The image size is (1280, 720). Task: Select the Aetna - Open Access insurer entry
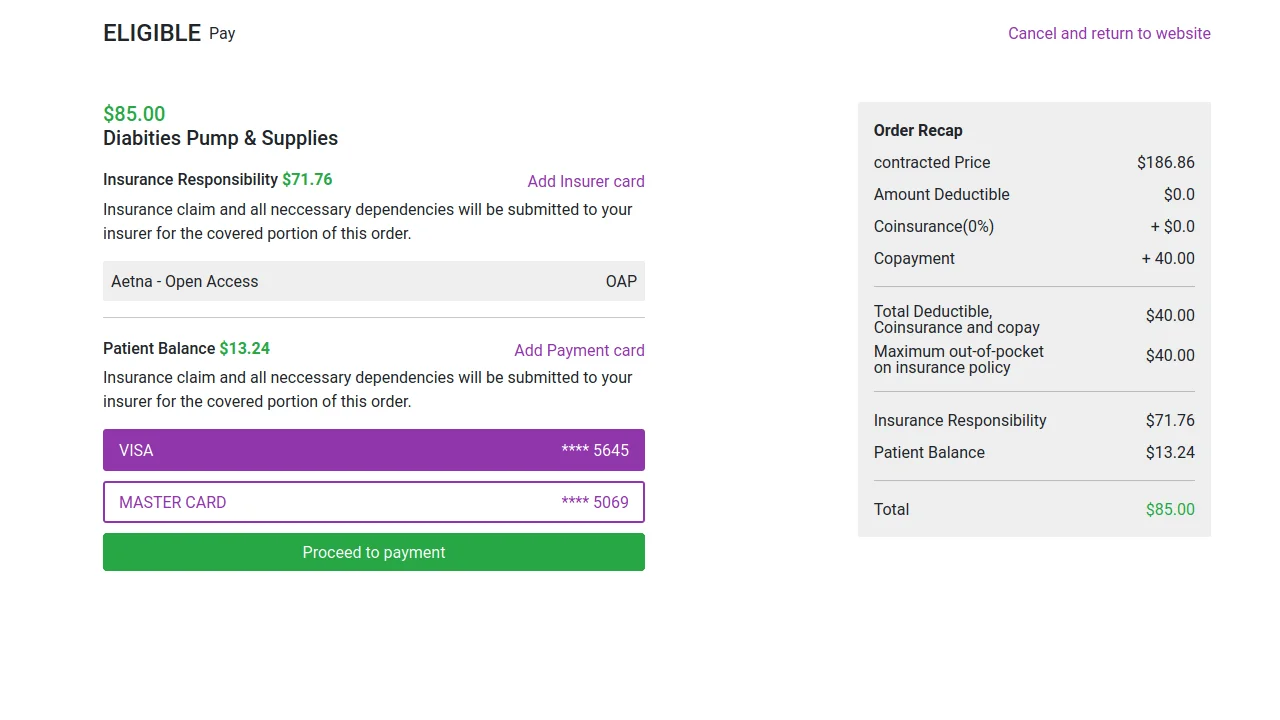[x=184, y=281]
